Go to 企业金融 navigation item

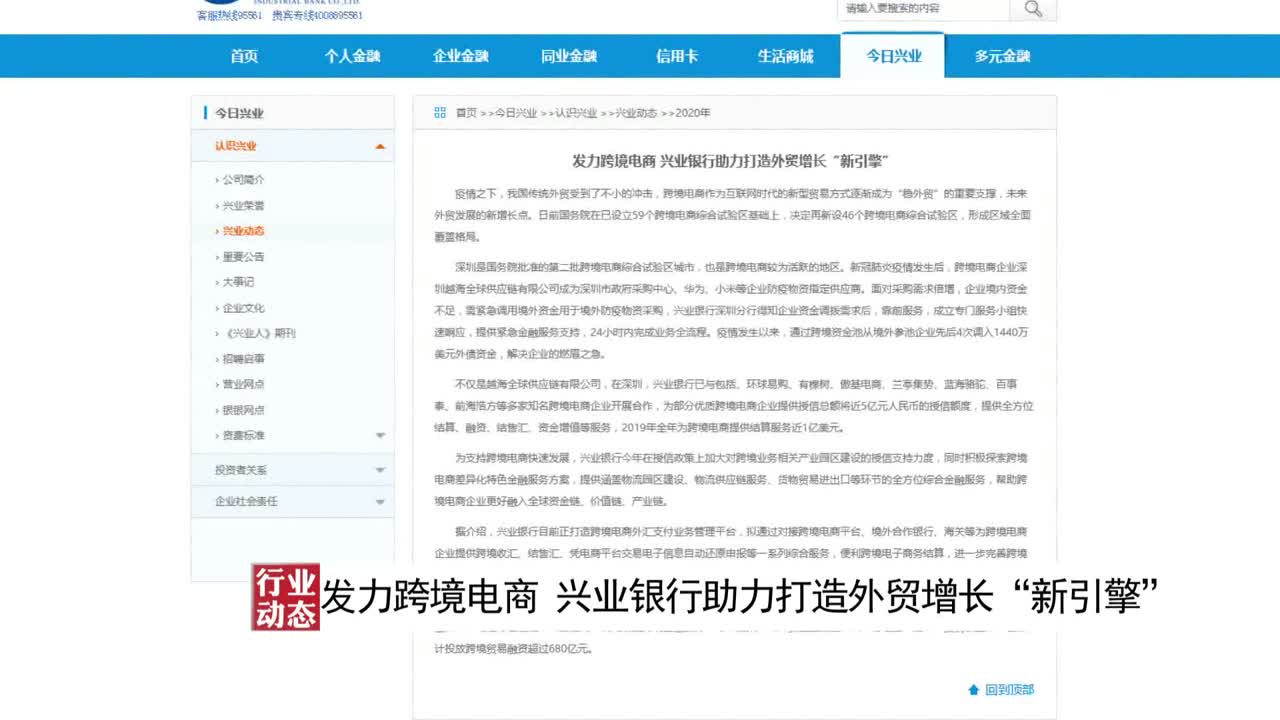point(460,56)
